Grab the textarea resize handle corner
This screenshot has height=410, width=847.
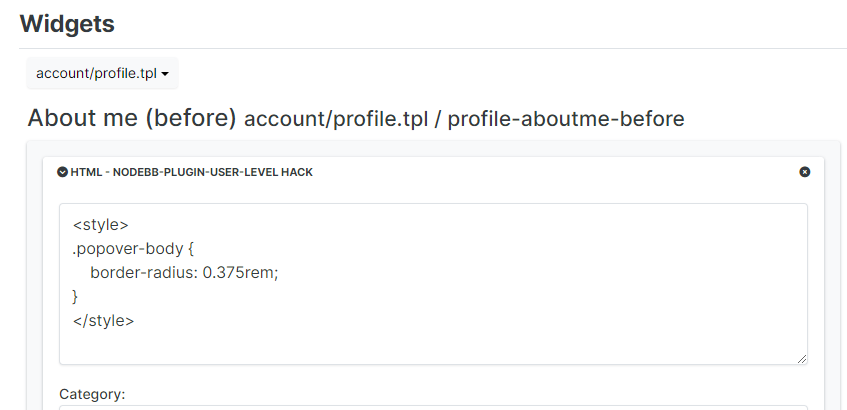pyautogui.click(x=802, y=359)
